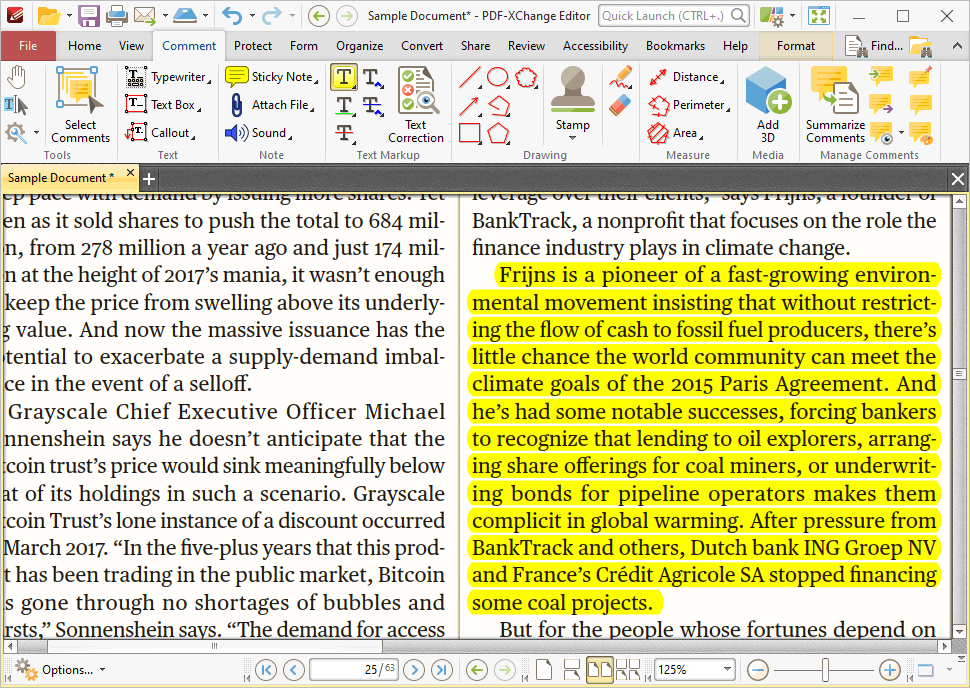Focus the Quick Launch search box
970x688 pixels.
click(x=674, y=15)
